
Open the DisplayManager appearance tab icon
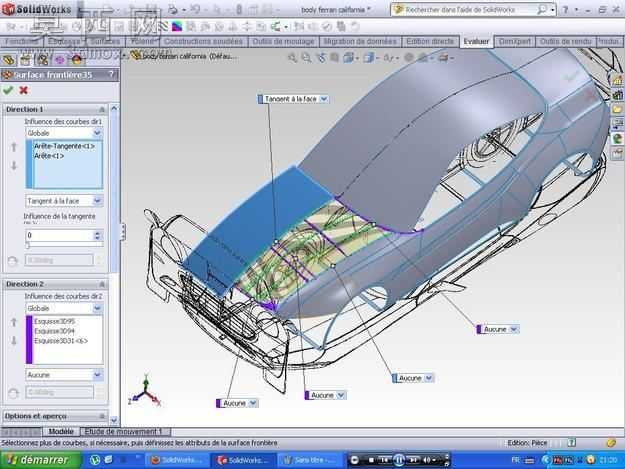[76, 60]
